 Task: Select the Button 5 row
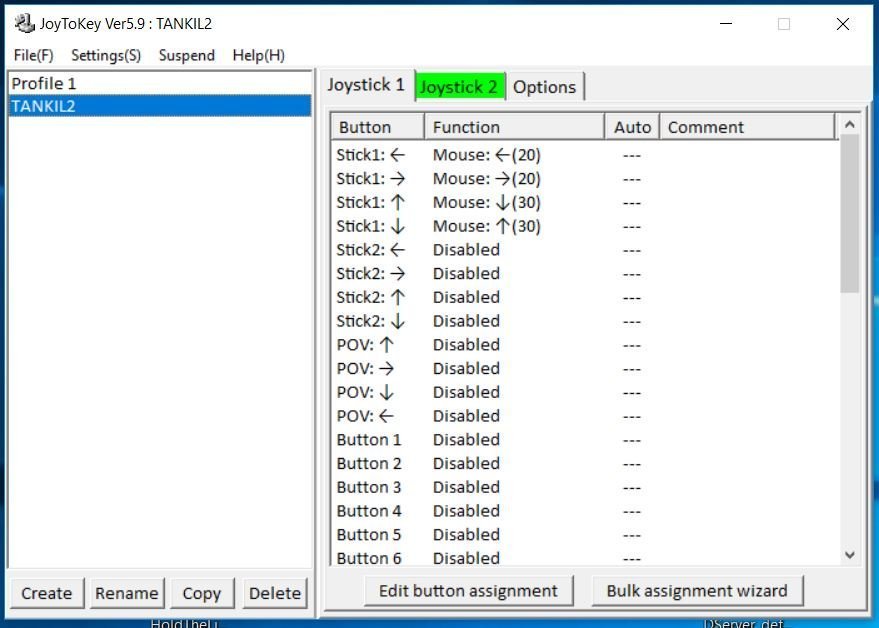point(585,535)
